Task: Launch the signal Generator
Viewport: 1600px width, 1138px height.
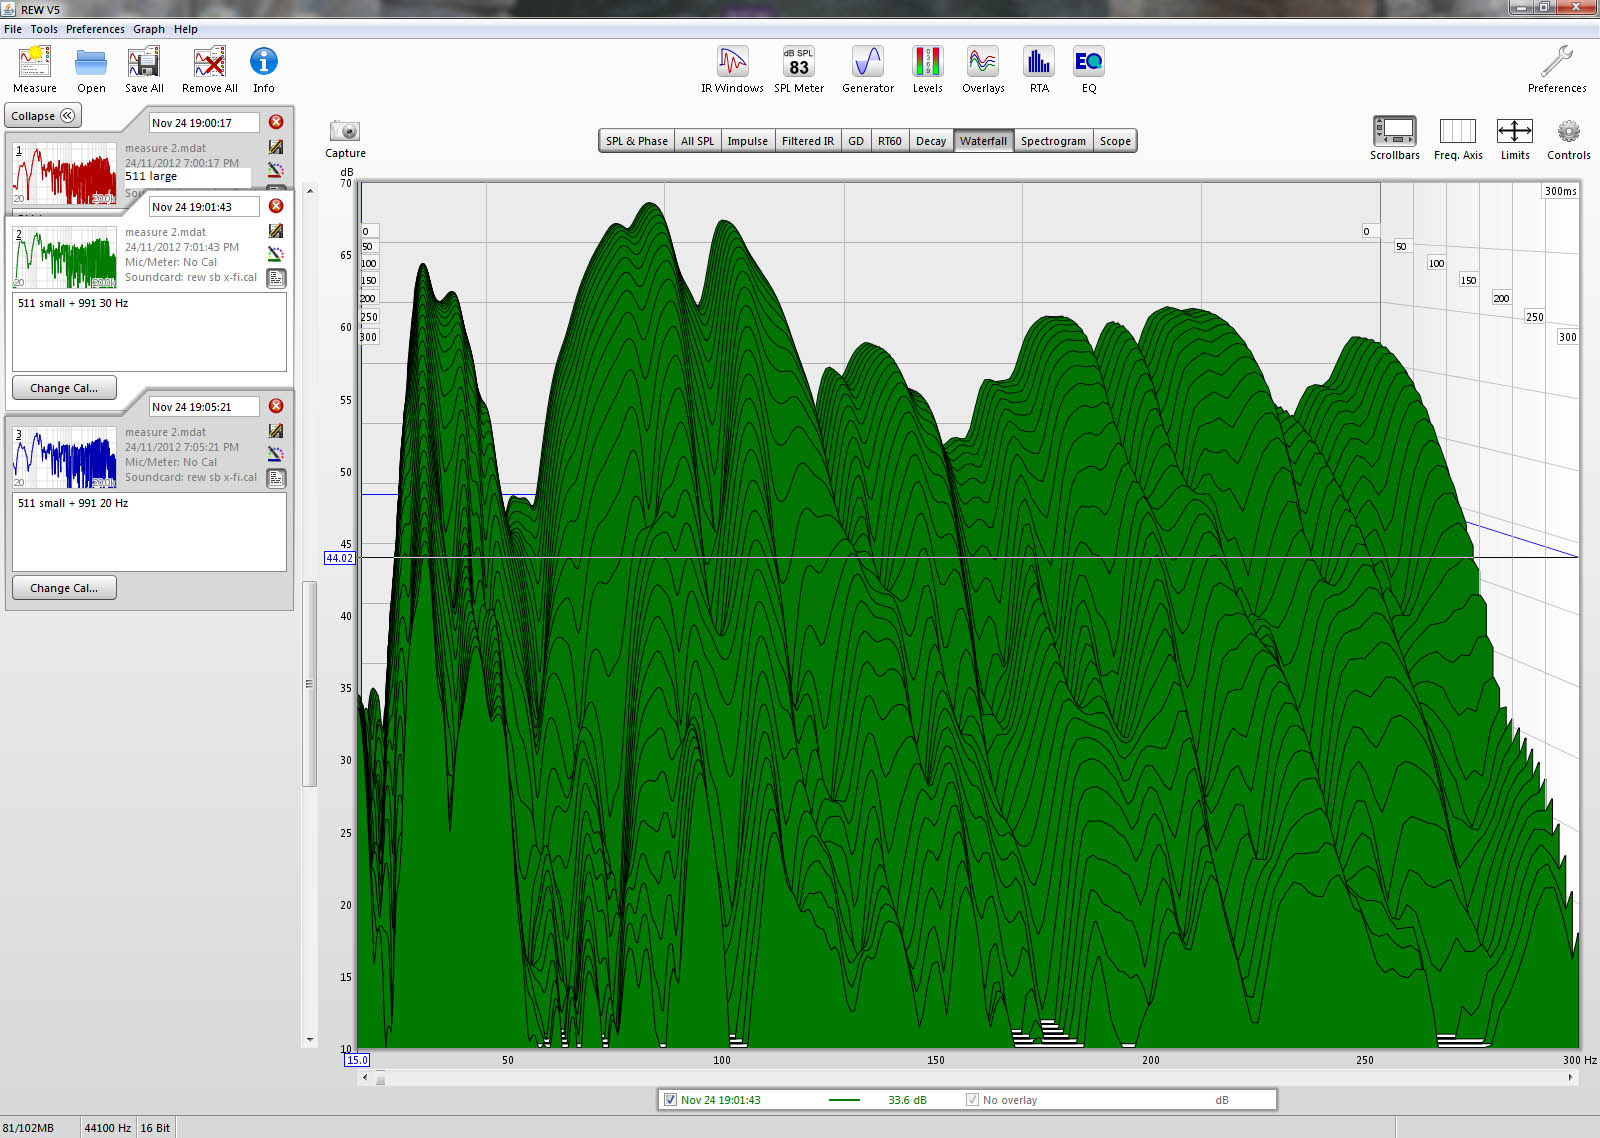Action: coord(867,63)
